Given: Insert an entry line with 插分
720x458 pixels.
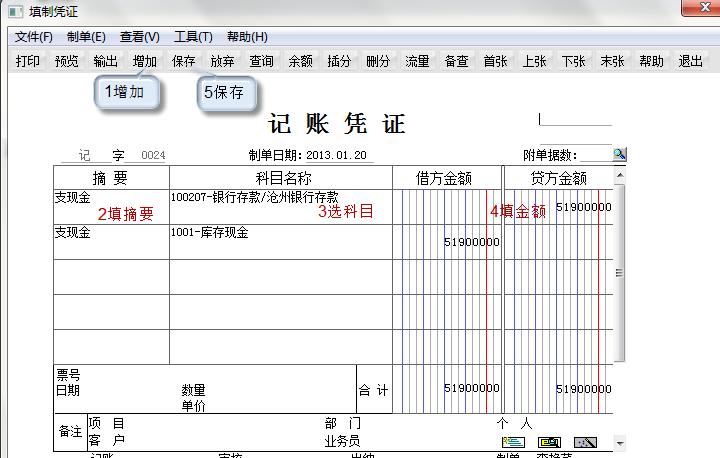Looking at the screenshot, I should click(339, 61).
